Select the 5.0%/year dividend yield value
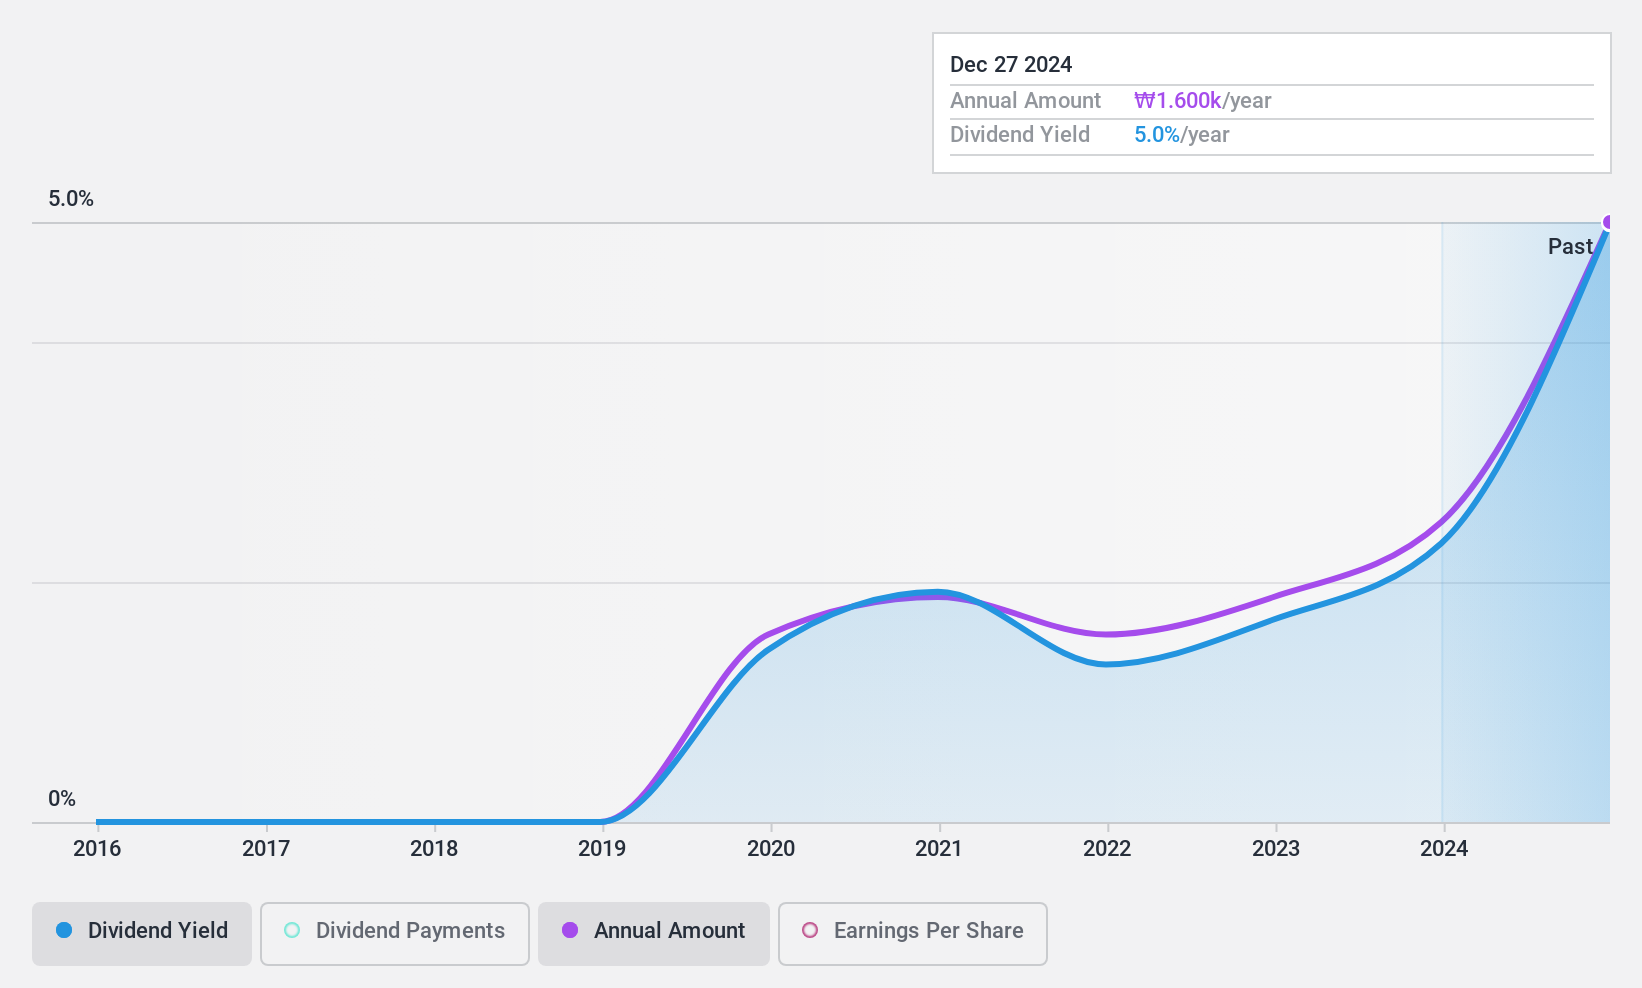1642x988 pixels. pos(1182,135)
